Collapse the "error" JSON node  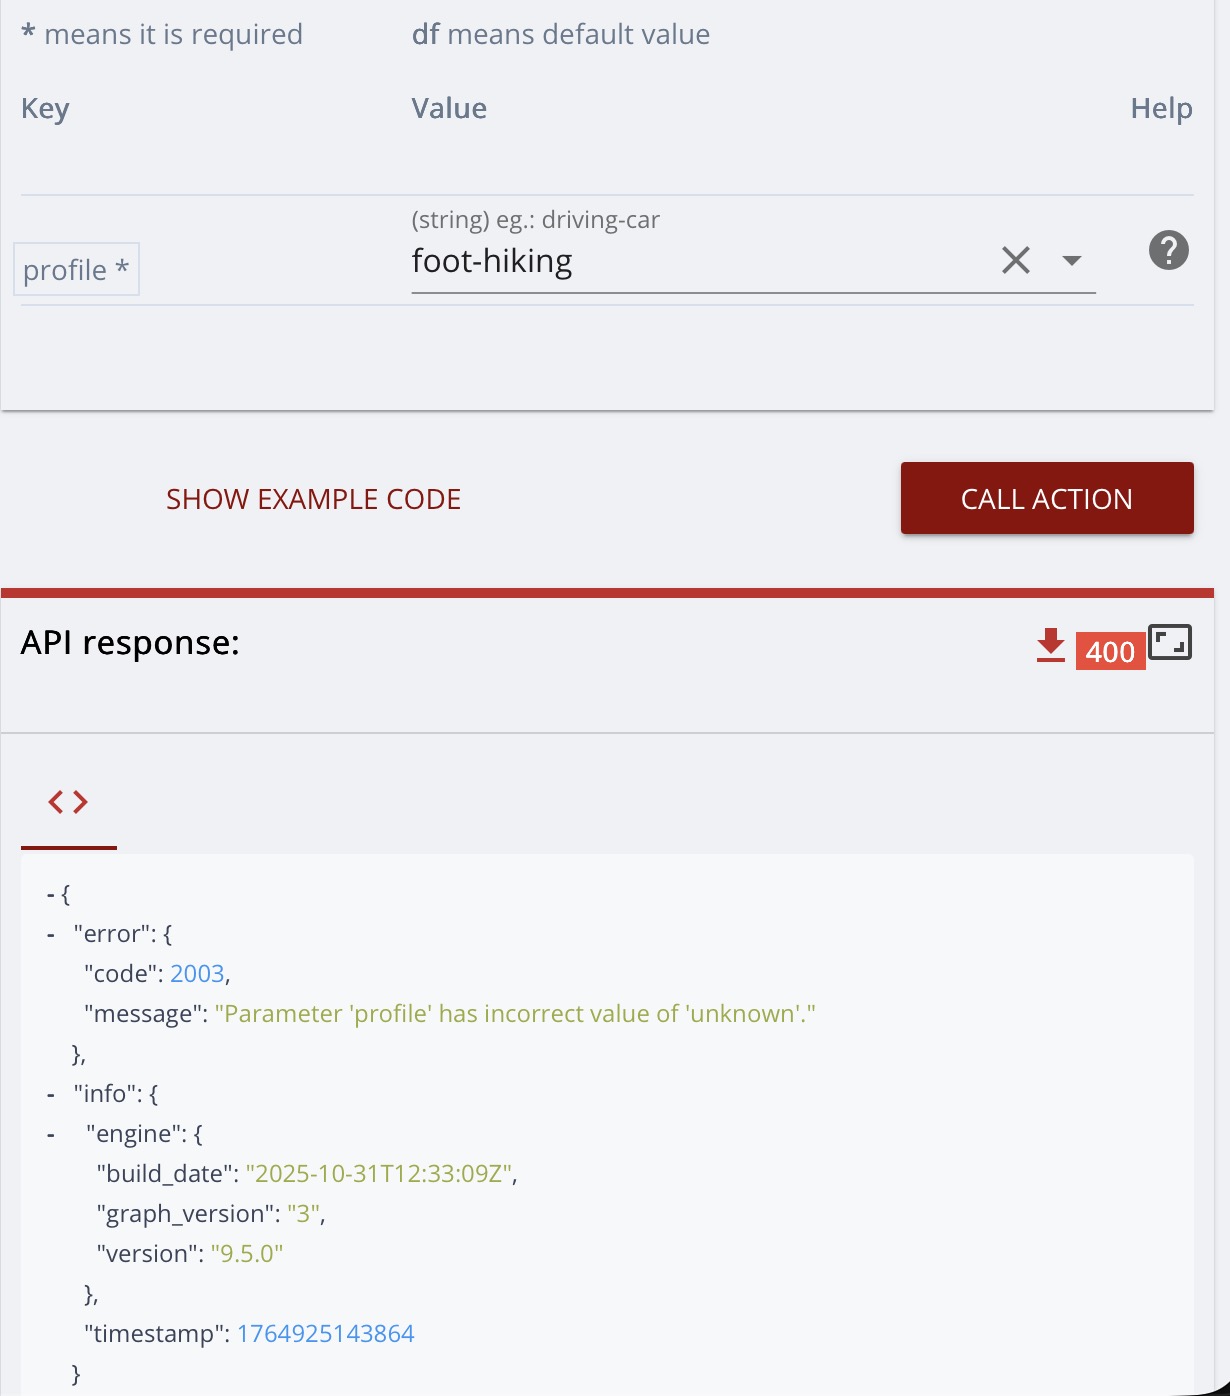[x=50, y=934]
